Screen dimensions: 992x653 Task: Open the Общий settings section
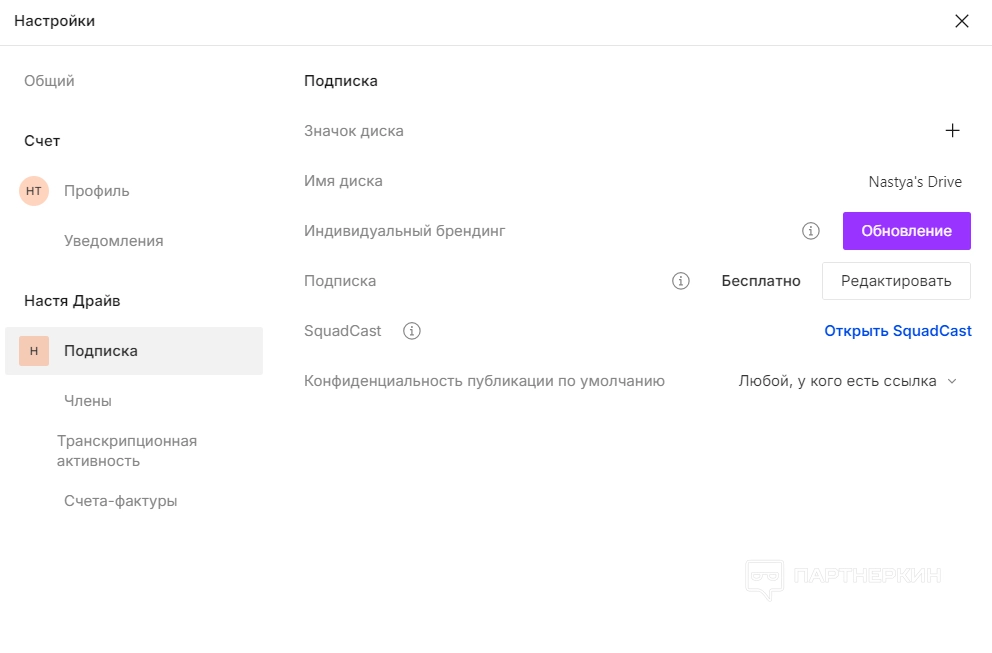coord(50,81)
